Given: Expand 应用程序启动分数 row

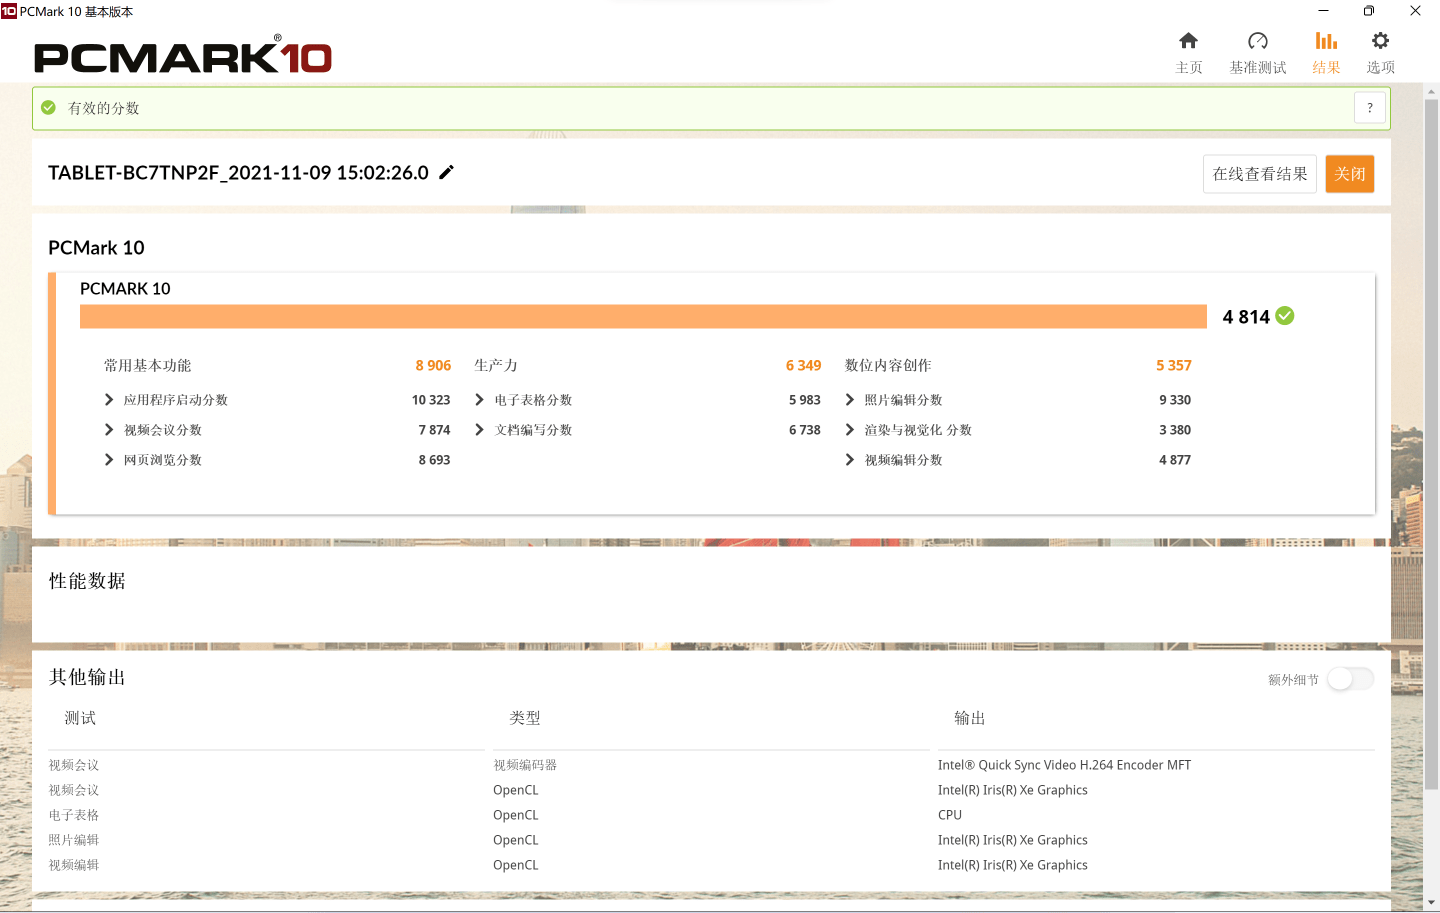Looking at the screenshot, I should pyautogui.click(x=109, y=400).
